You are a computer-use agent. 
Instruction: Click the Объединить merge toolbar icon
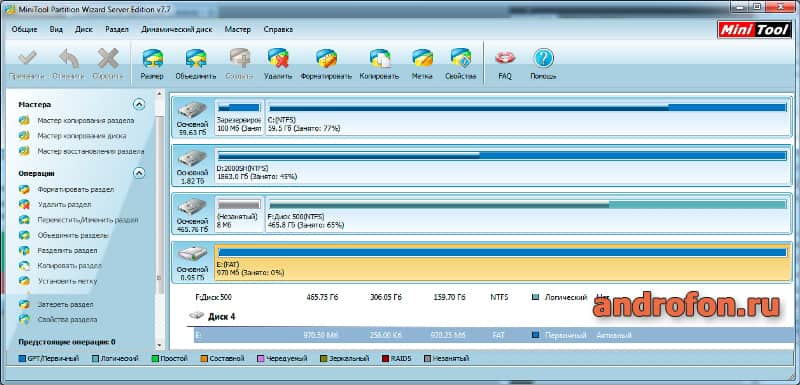tap(195, 58)
